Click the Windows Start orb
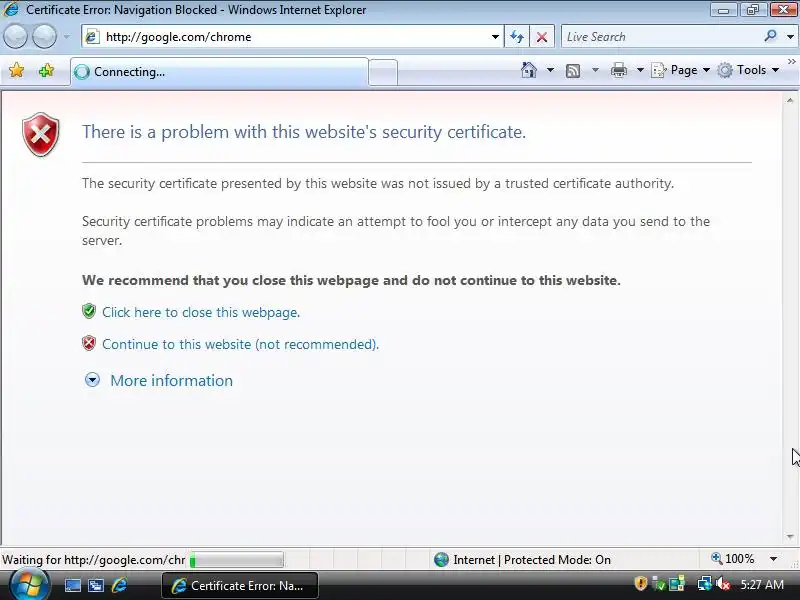This screenshot has width=800, height=600. click(30, 585)
